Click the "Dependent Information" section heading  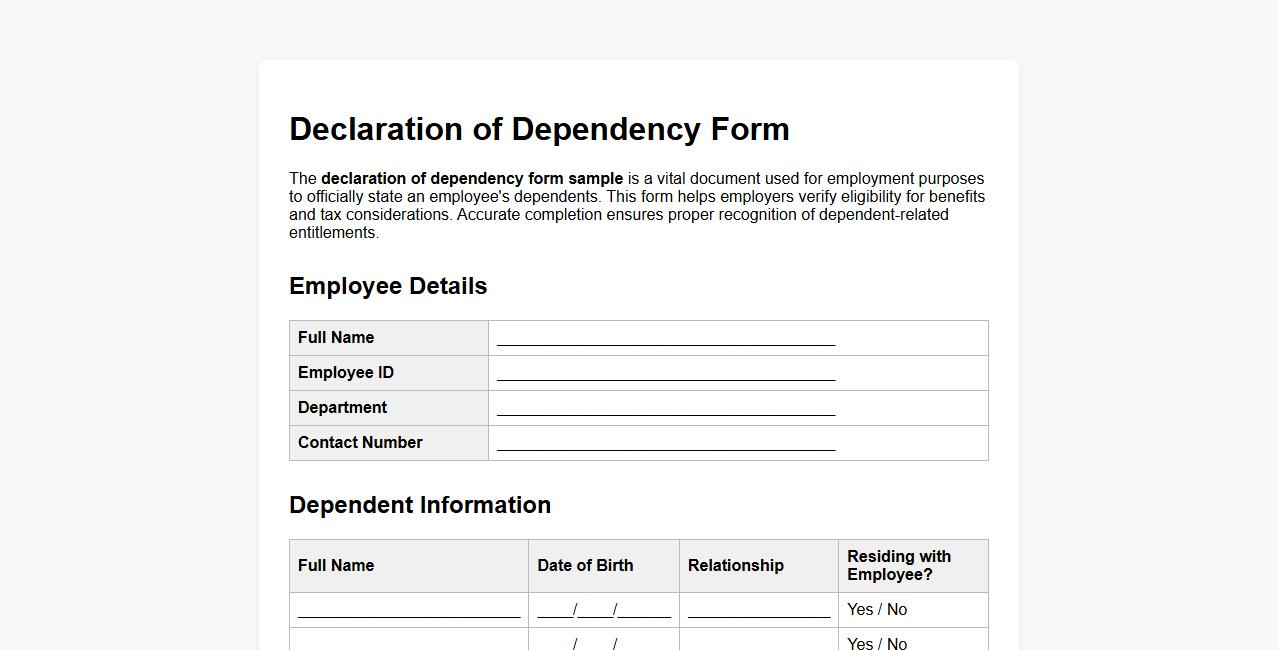(420, 505)
